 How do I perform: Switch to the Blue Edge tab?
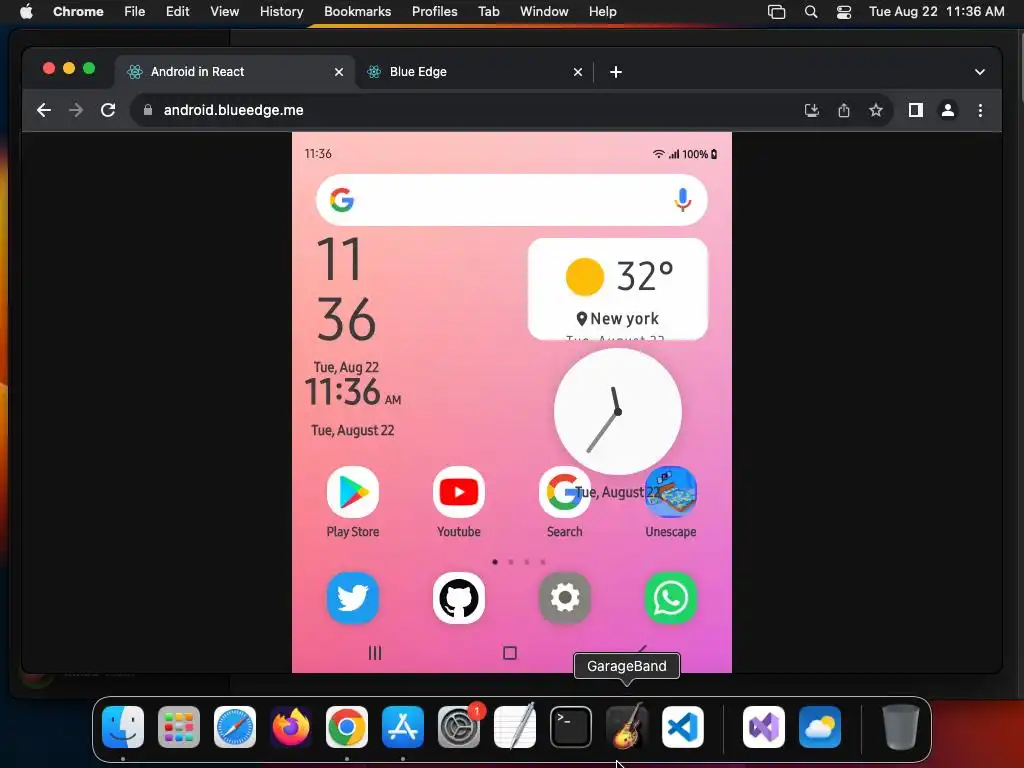point(475,72)
